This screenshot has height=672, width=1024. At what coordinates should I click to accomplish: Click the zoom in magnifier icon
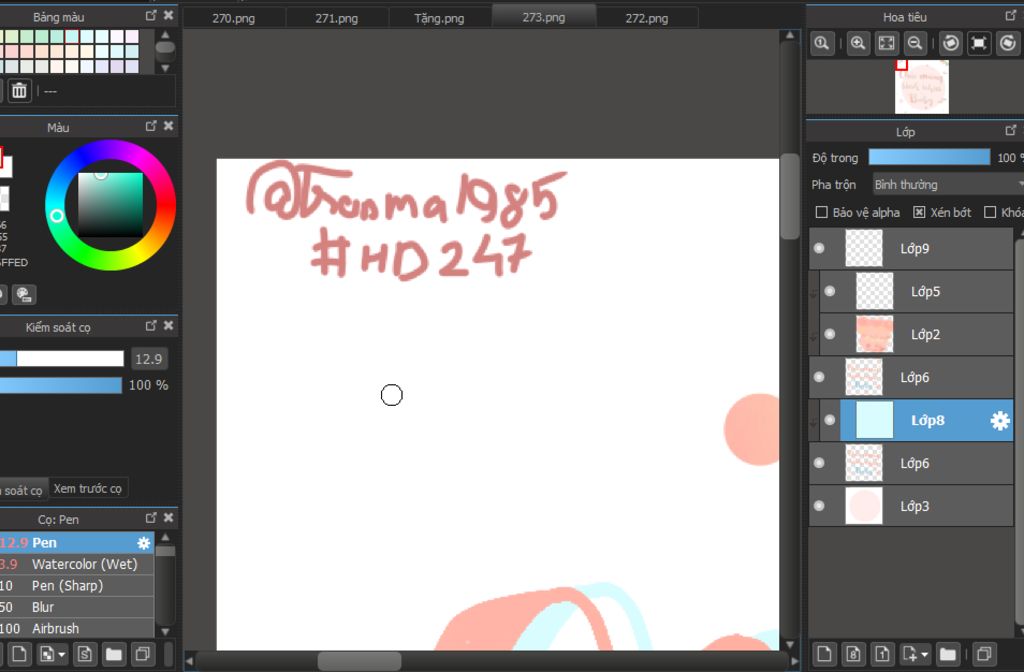coord(858,44)
